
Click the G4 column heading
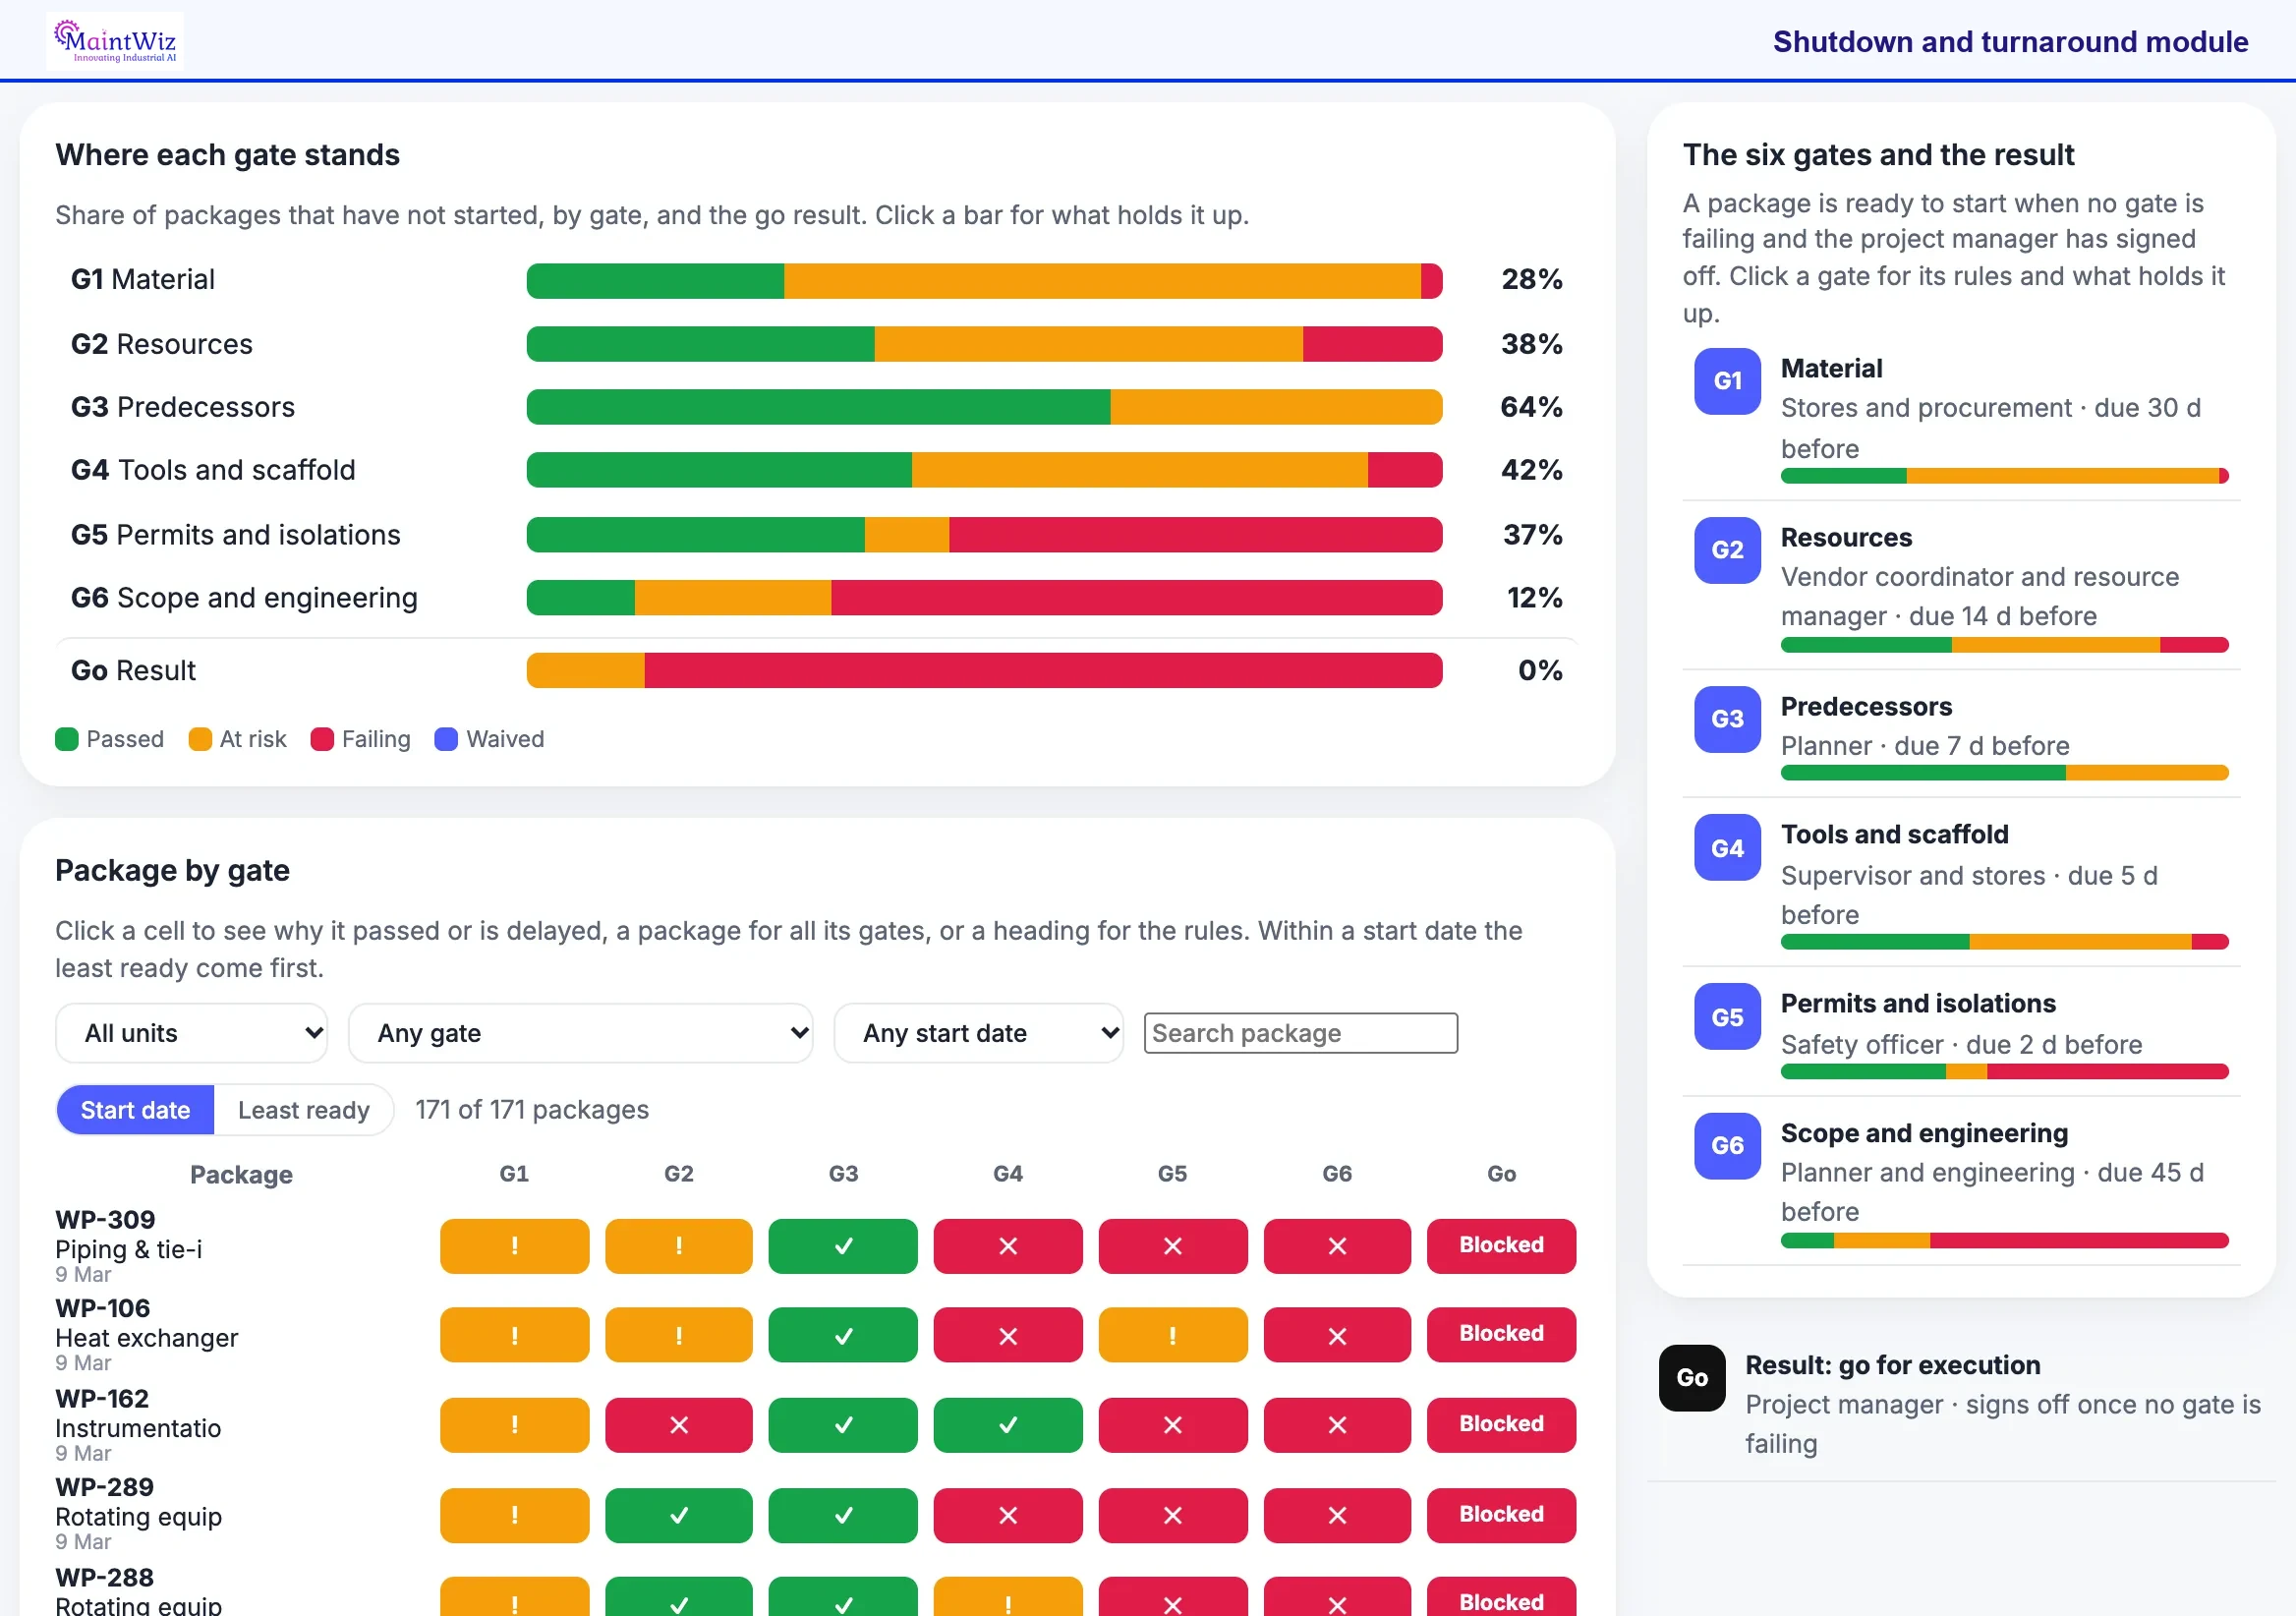(1008, 1174)
